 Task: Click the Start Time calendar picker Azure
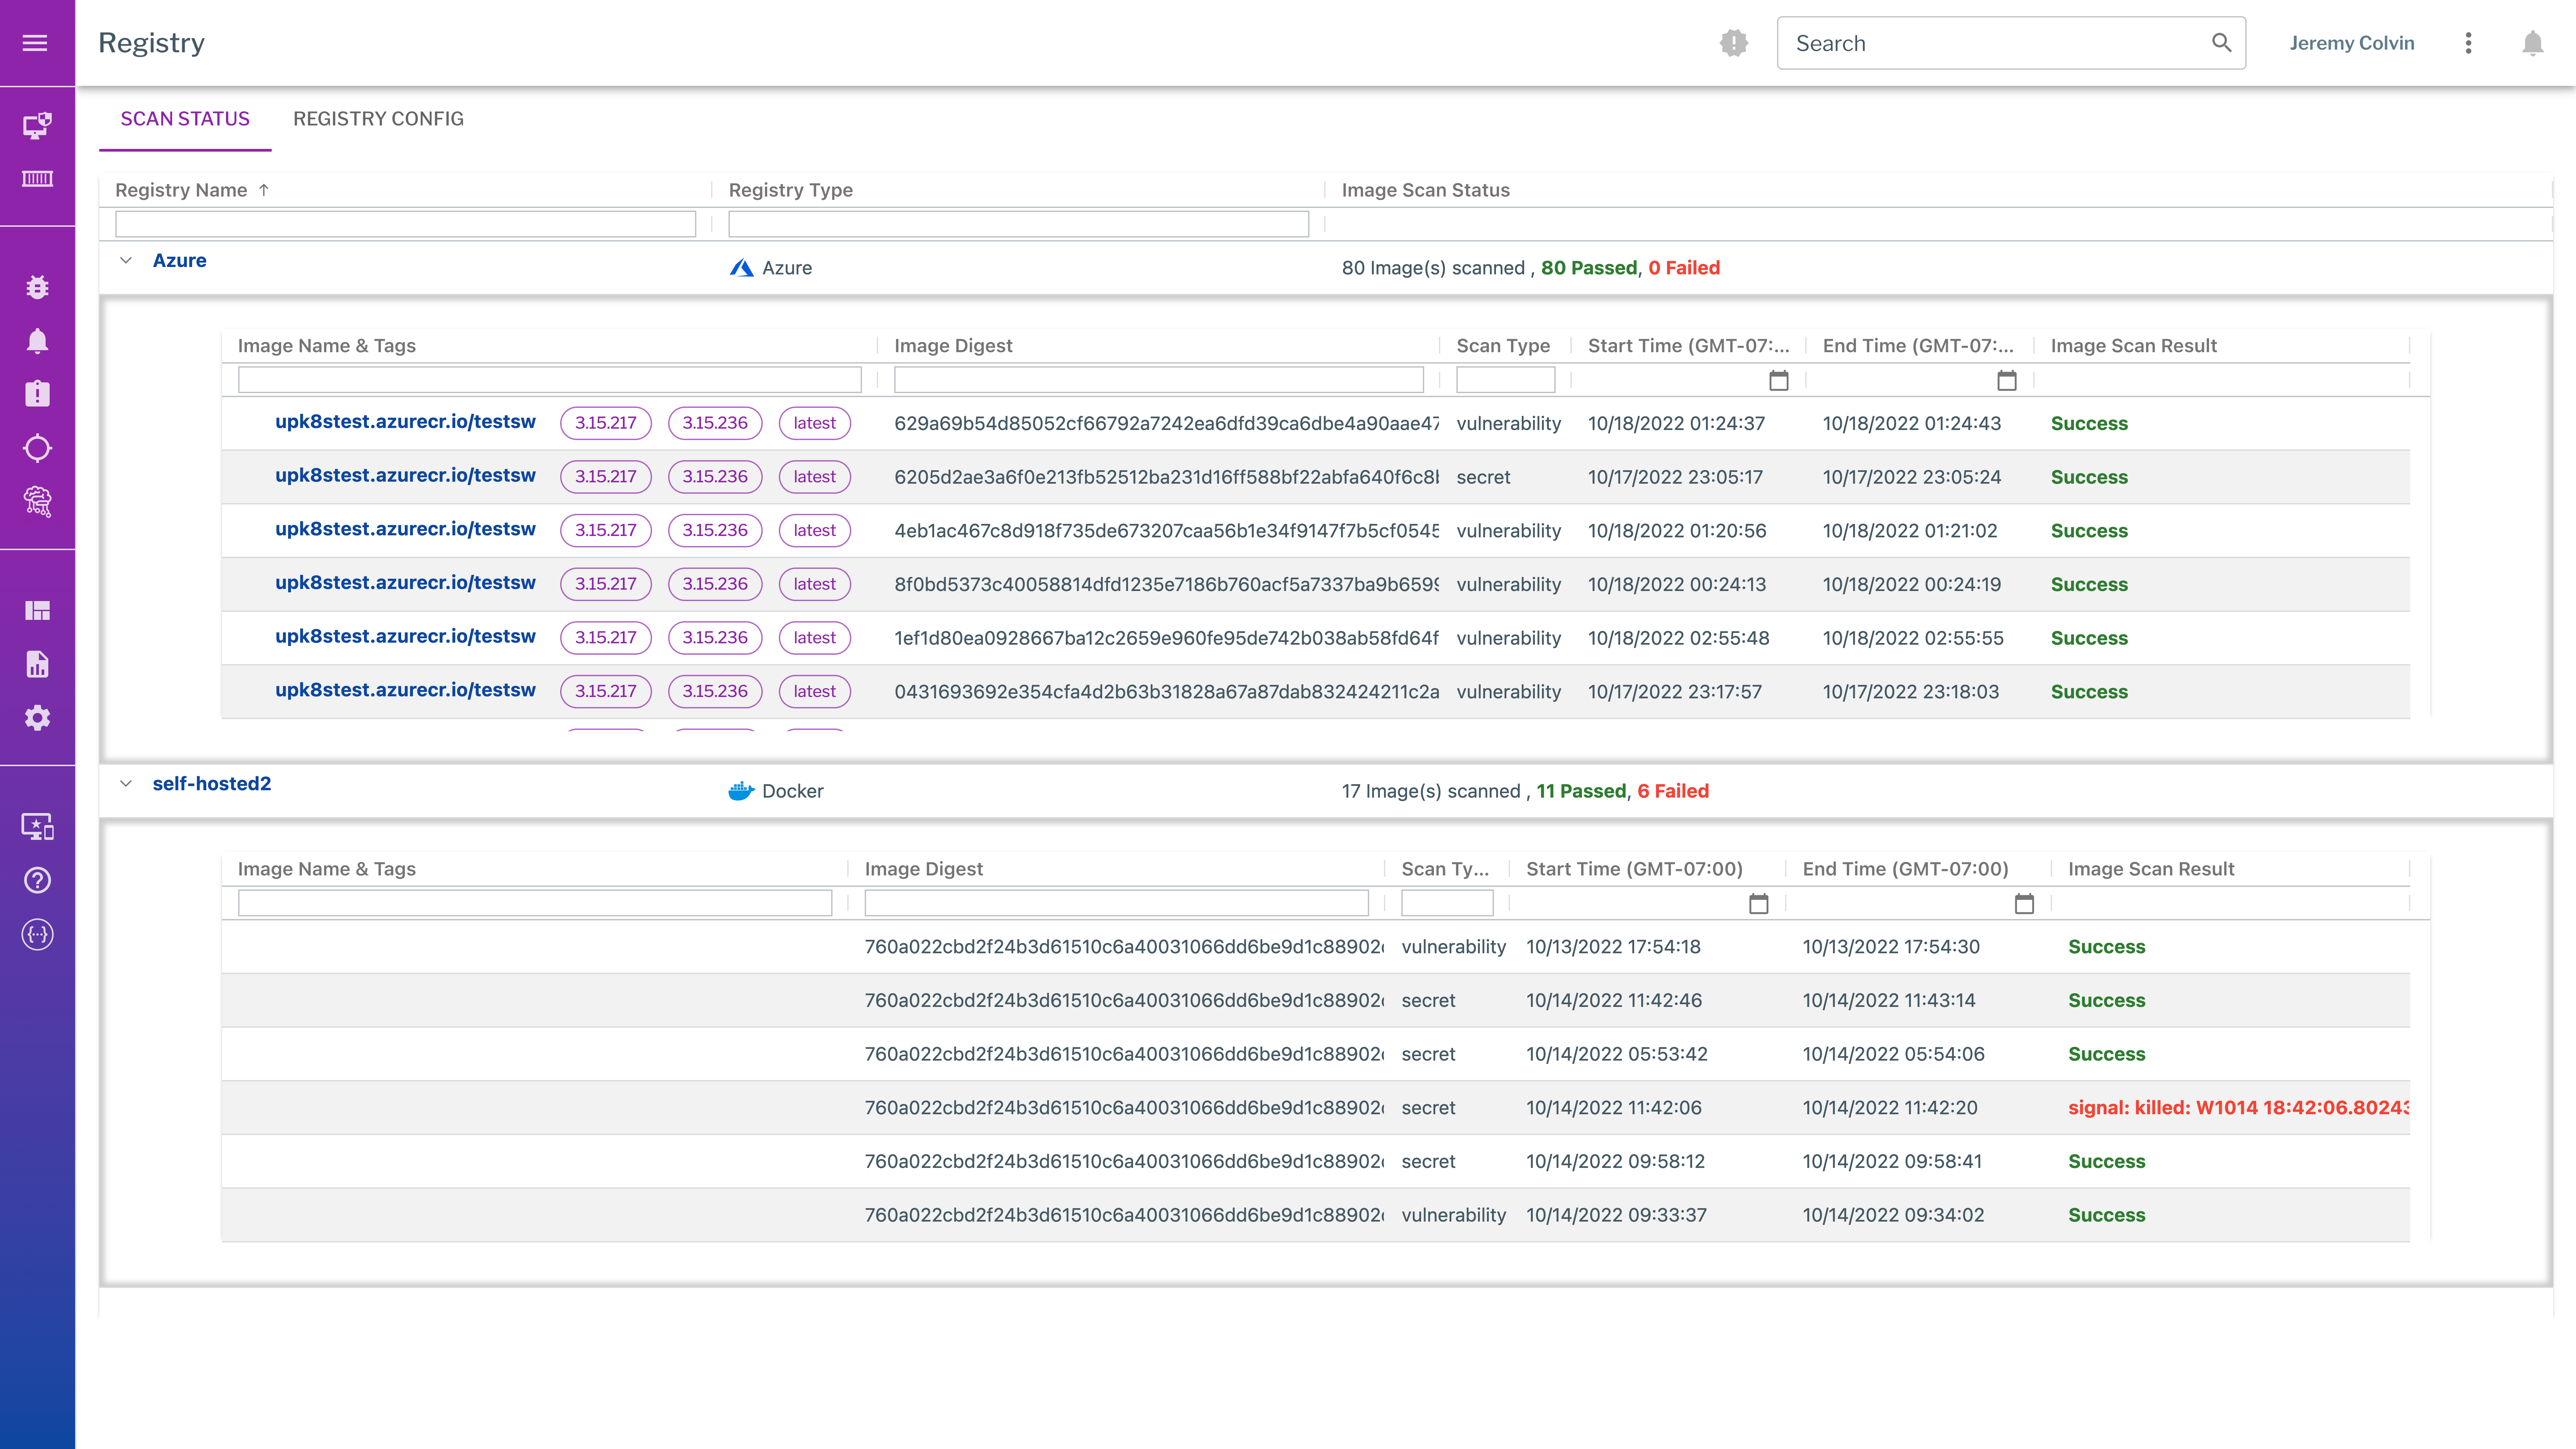[1778, 380]
